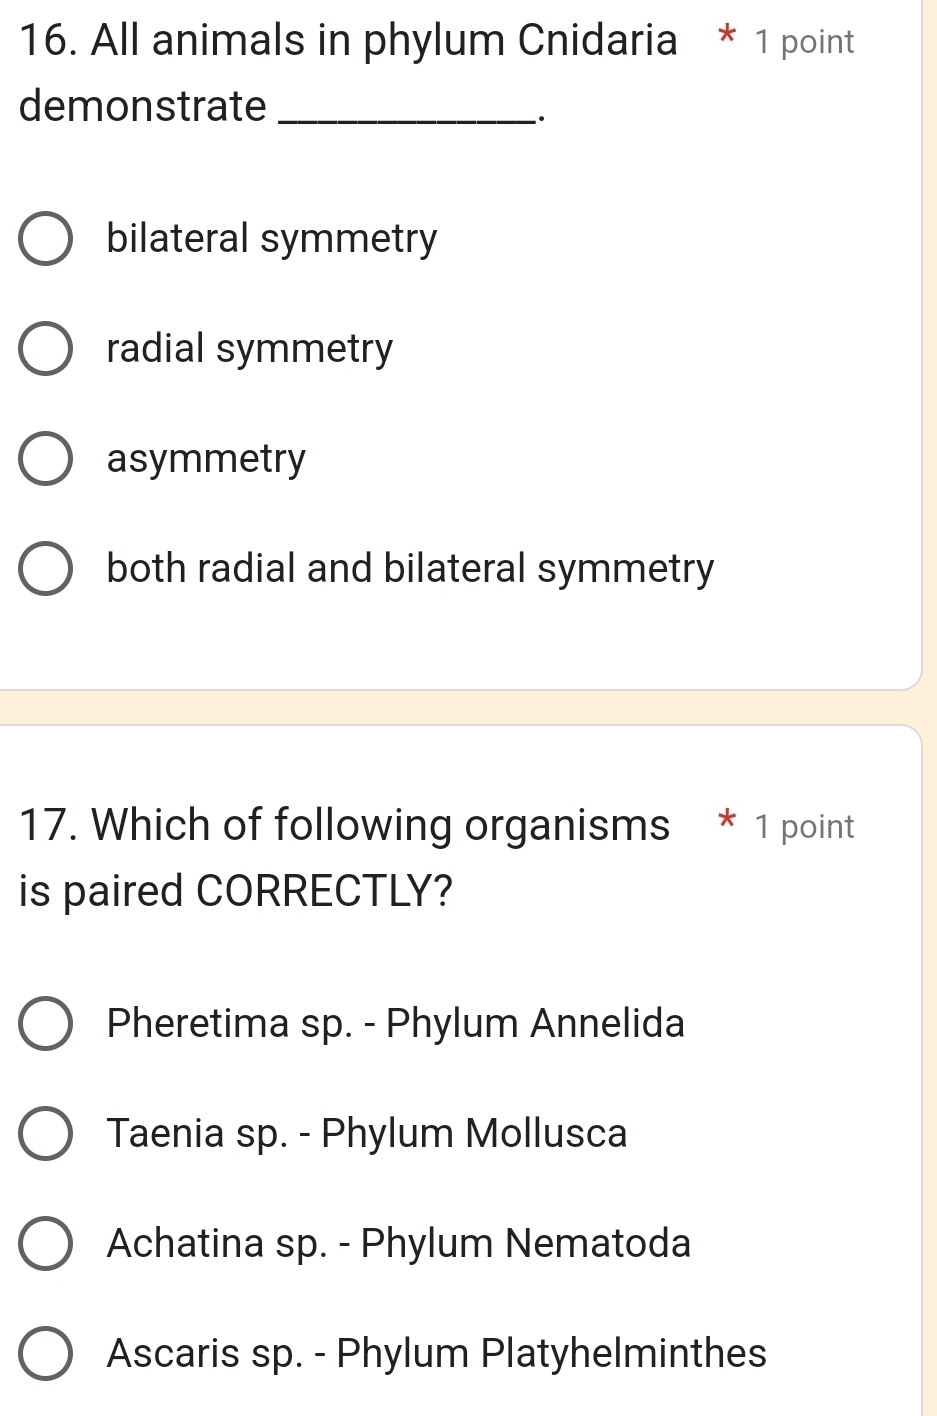Click "both radial and bilateral symmetry" label
Viewport: 937px width, 1416px height.
click(x=410, y=569)
